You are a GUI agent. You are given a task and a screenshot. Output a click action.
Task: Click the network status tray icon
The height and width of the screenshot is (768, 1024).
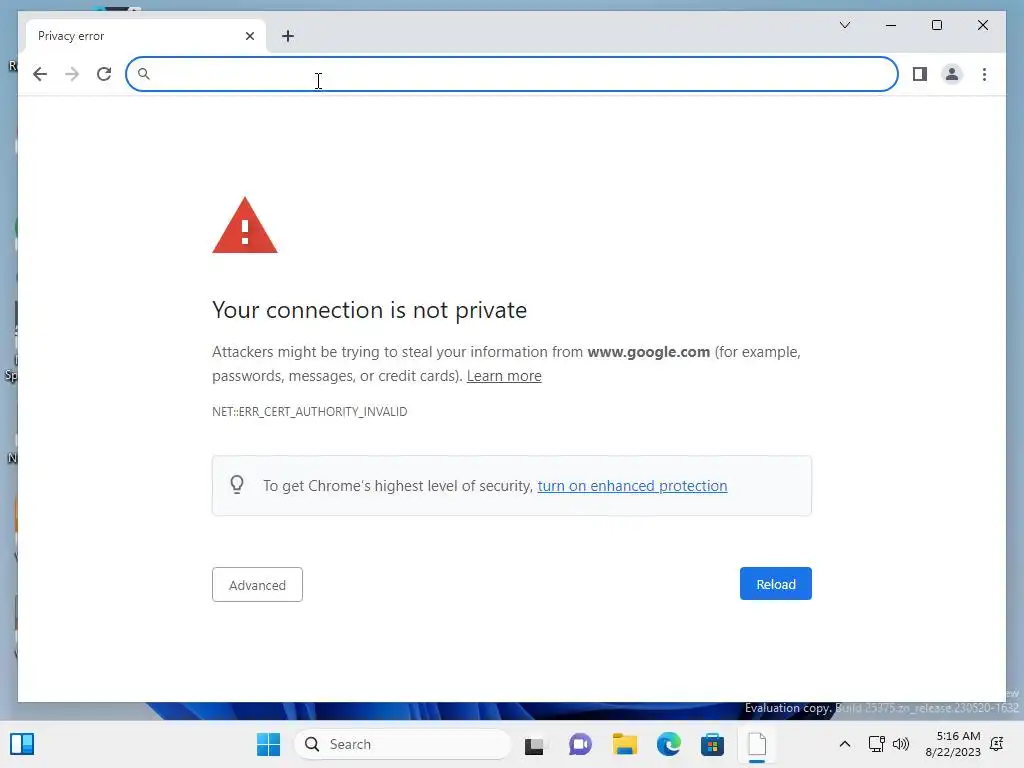point(876,744)
